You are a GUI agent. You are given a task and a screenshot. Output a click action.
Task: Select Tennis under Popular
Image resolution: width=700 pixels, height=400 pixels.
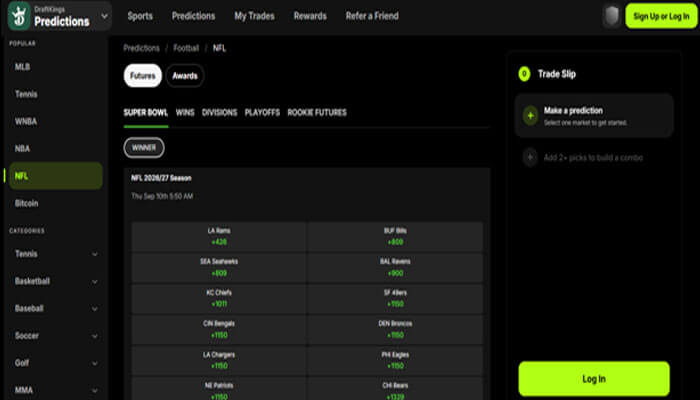click(55, 94)
